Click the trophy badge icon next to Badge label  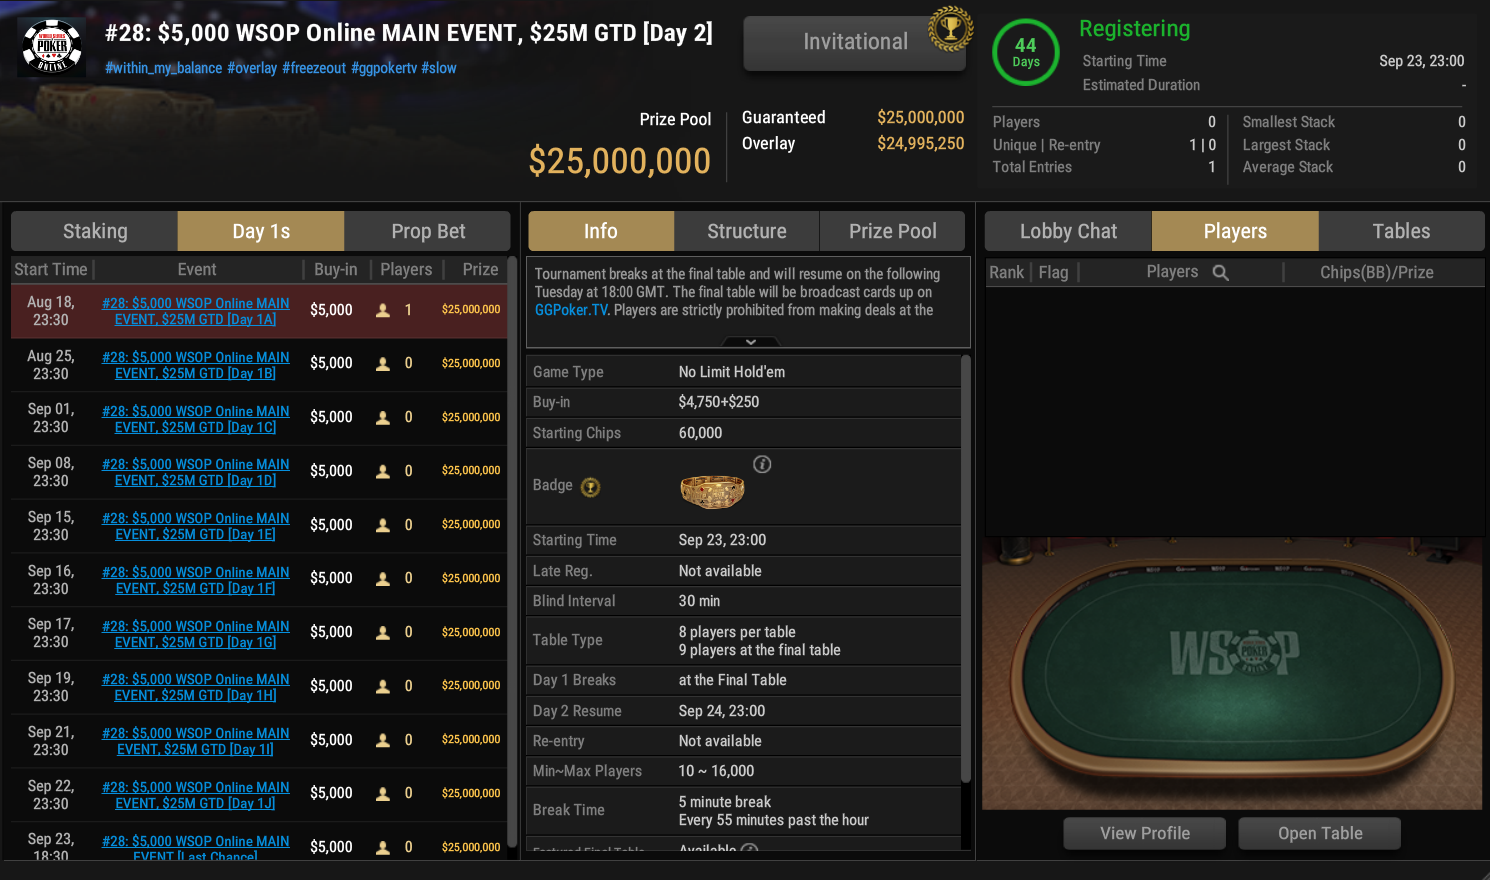click(591, 487)
